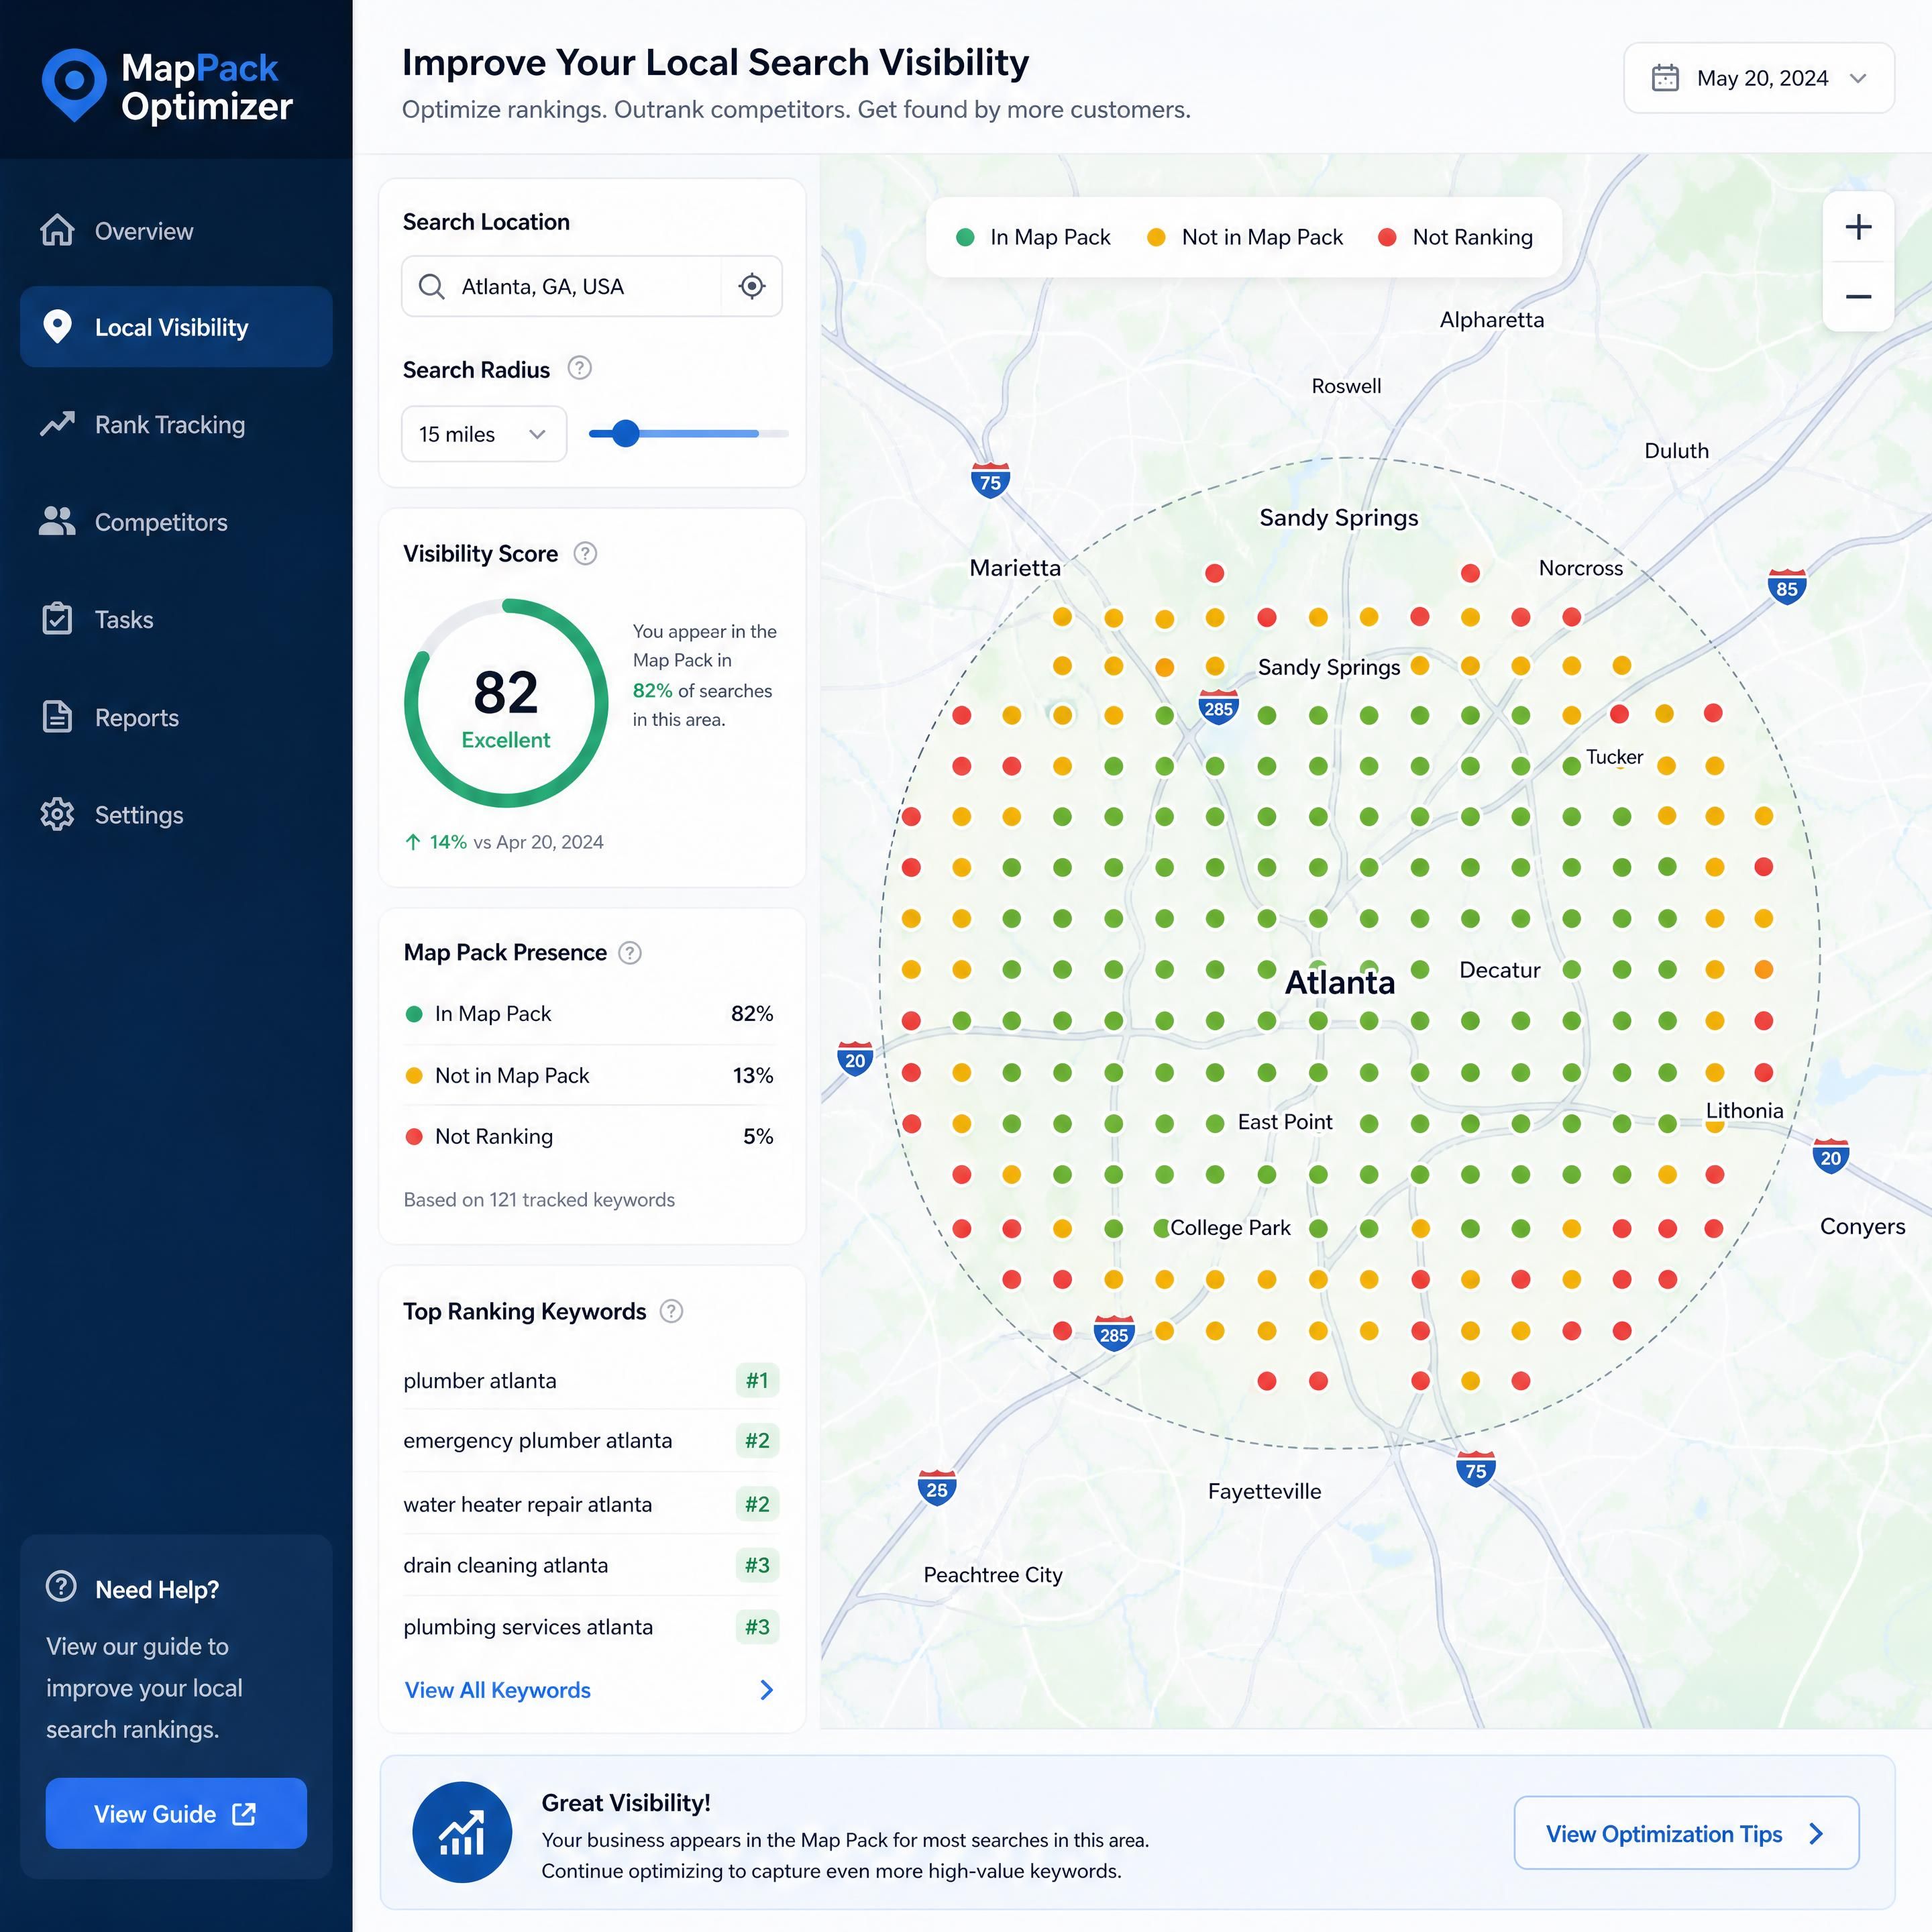Open the Local Visibility menu item
This screenshot has width=1932, height=1932.
pyautogui.click(x=176, y=327)
